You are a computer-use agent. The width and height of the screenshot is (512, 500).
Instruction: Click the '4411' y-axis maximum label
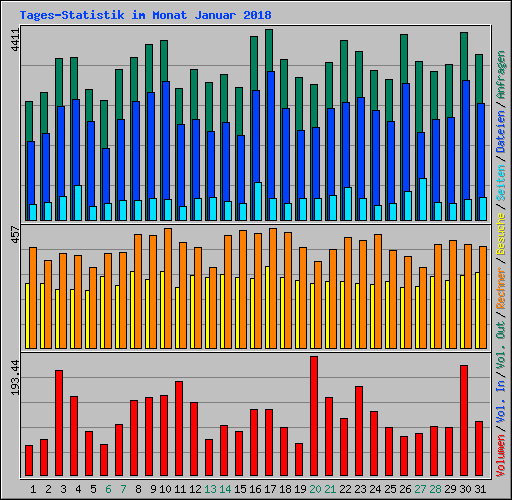click(x=16, y=40)
